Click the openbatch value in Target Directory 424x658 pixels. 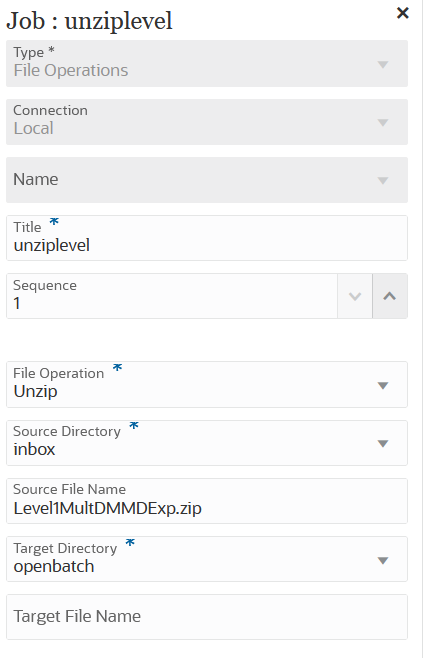[54, 567]
